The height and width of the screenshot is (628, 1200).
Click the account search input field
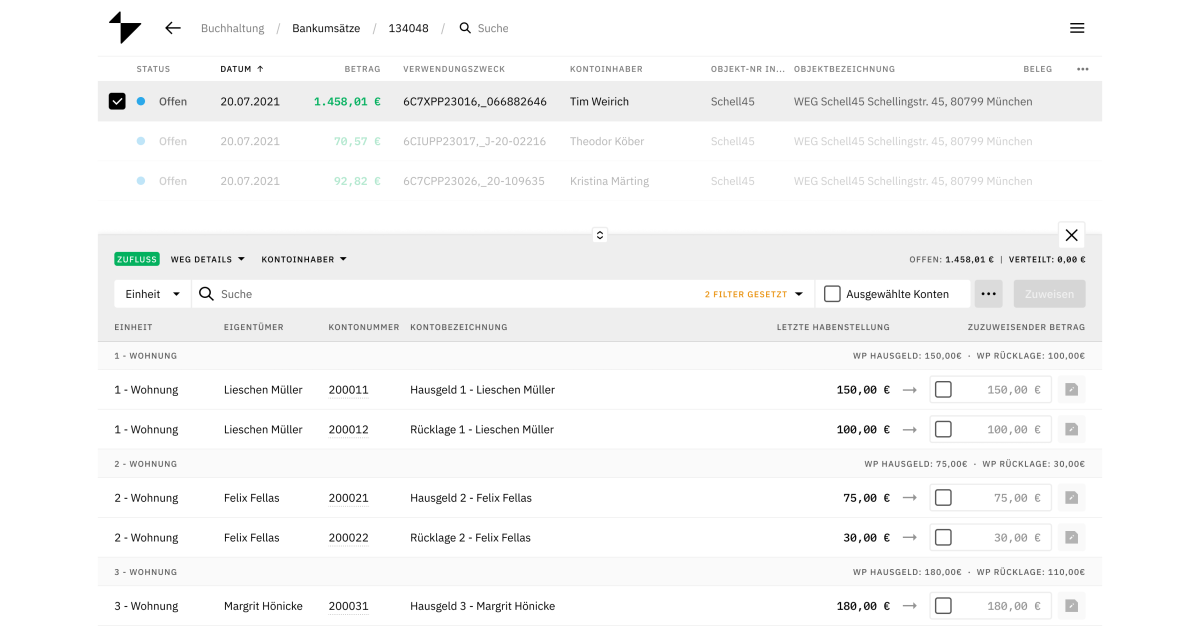coord(450,294)
